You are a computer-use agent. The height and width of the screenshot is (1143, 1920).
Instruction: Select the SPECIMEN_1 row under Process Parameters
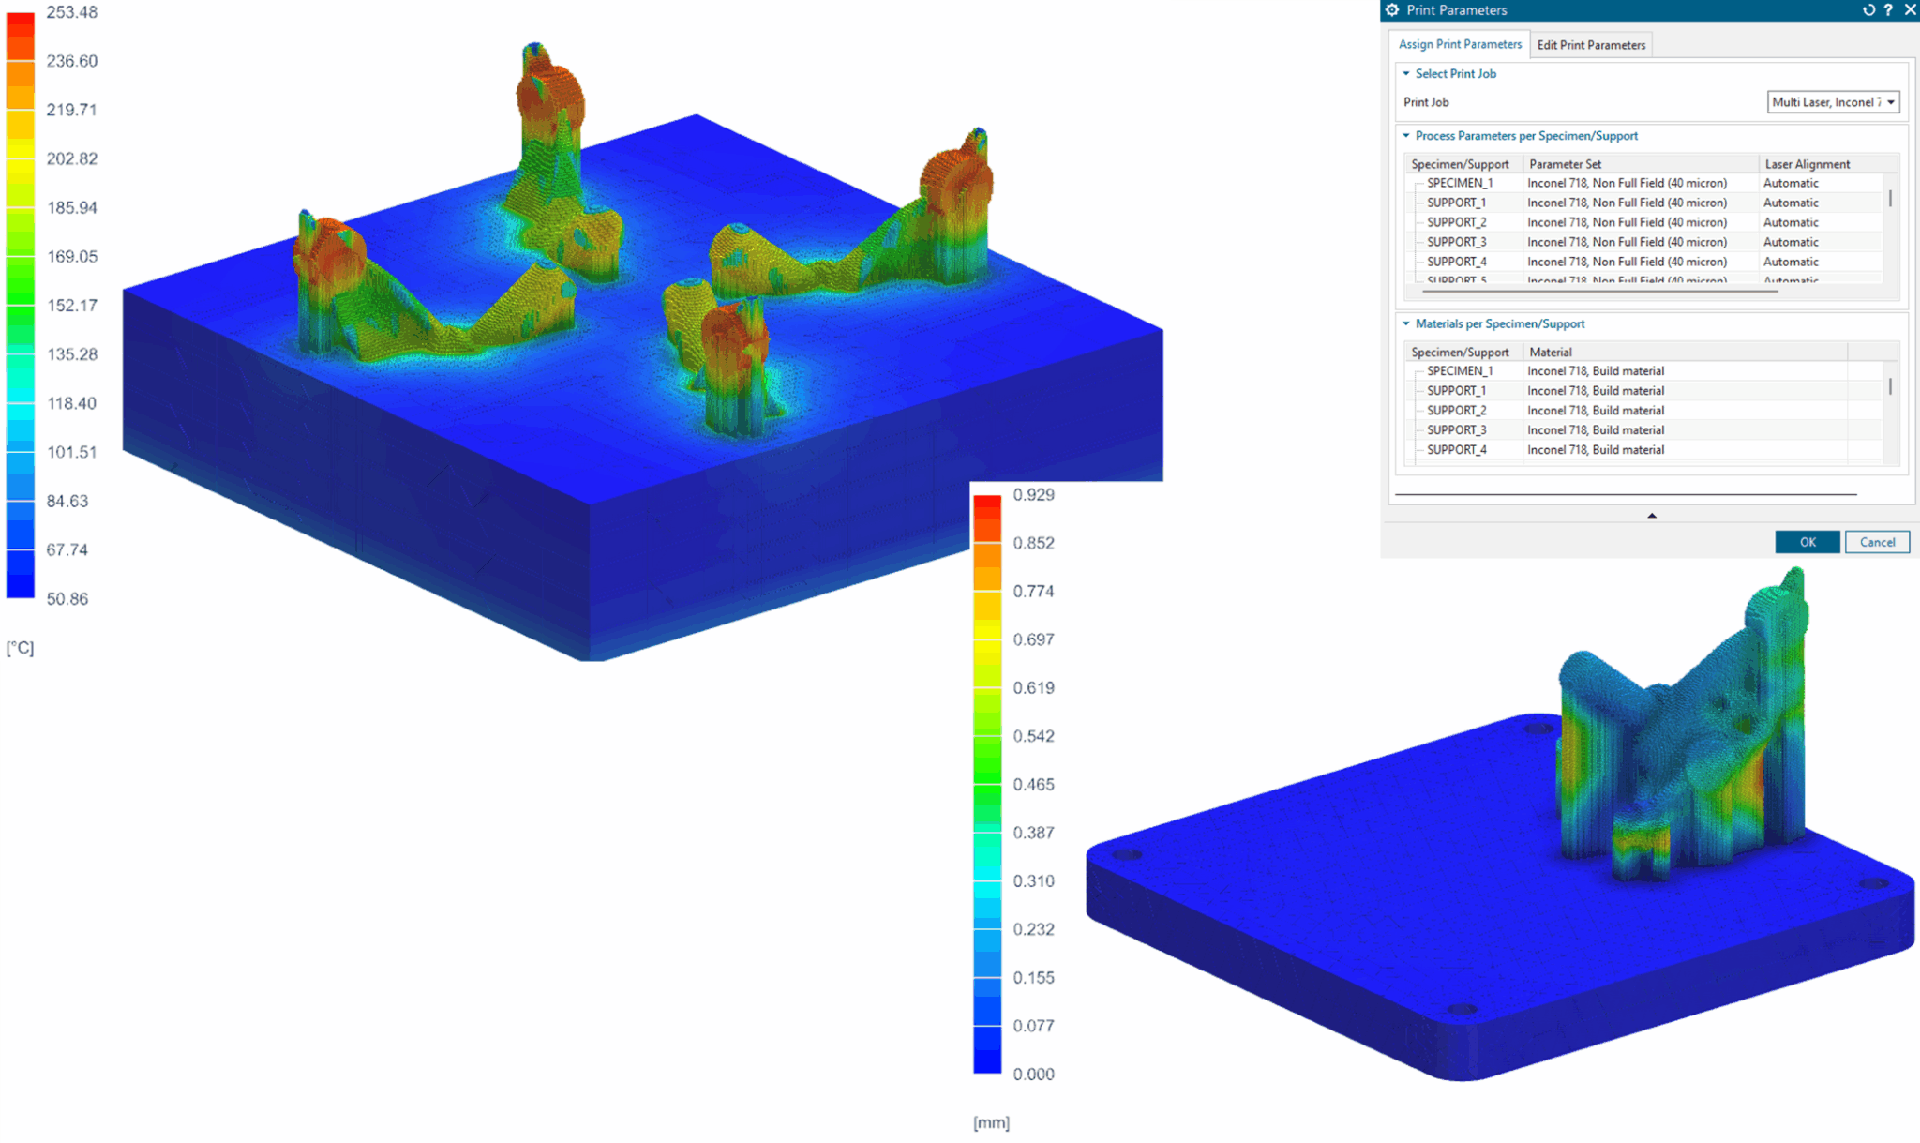(x=1460, y=183)
